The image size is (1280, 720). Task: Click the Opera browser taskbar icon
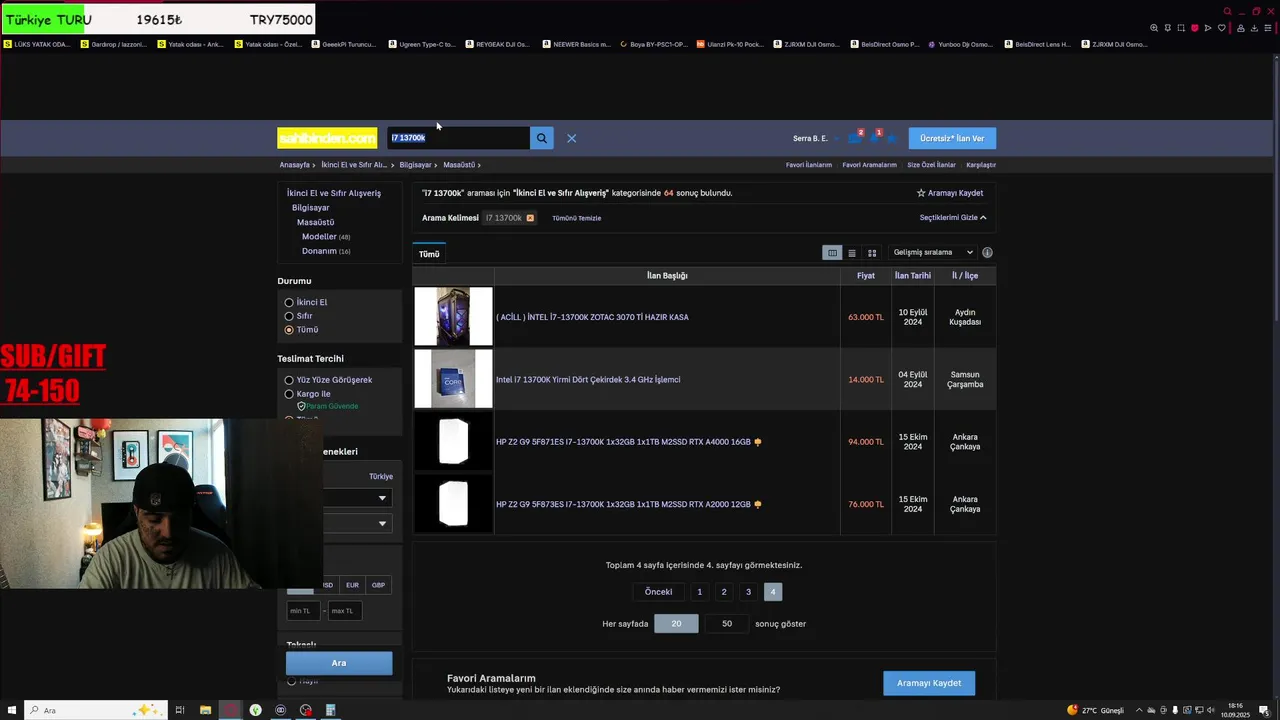(x=230, y=710)
